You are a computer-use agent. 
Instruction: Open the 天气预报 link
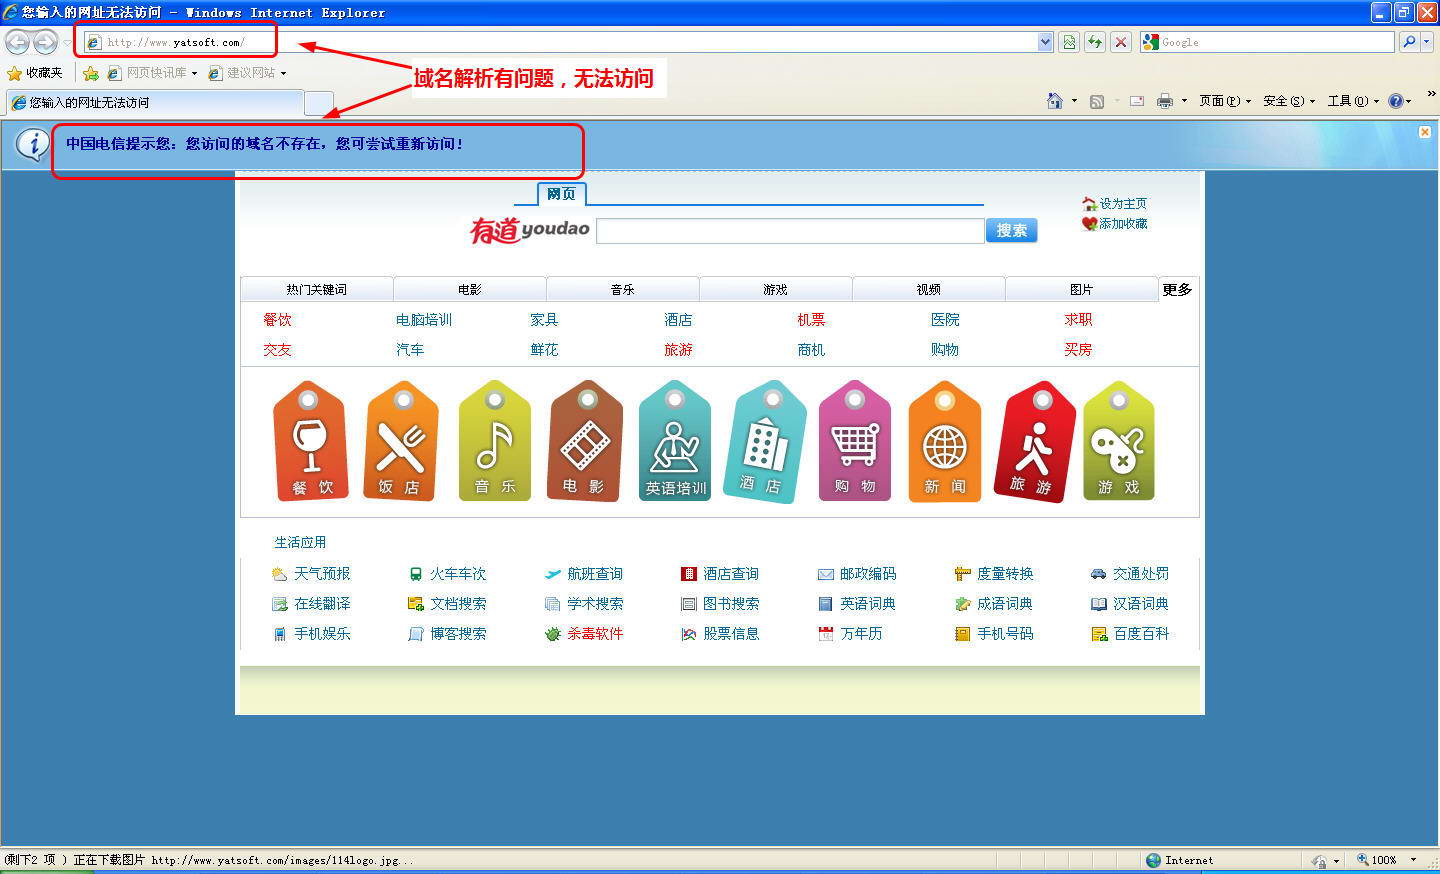(x=321, y=574)
